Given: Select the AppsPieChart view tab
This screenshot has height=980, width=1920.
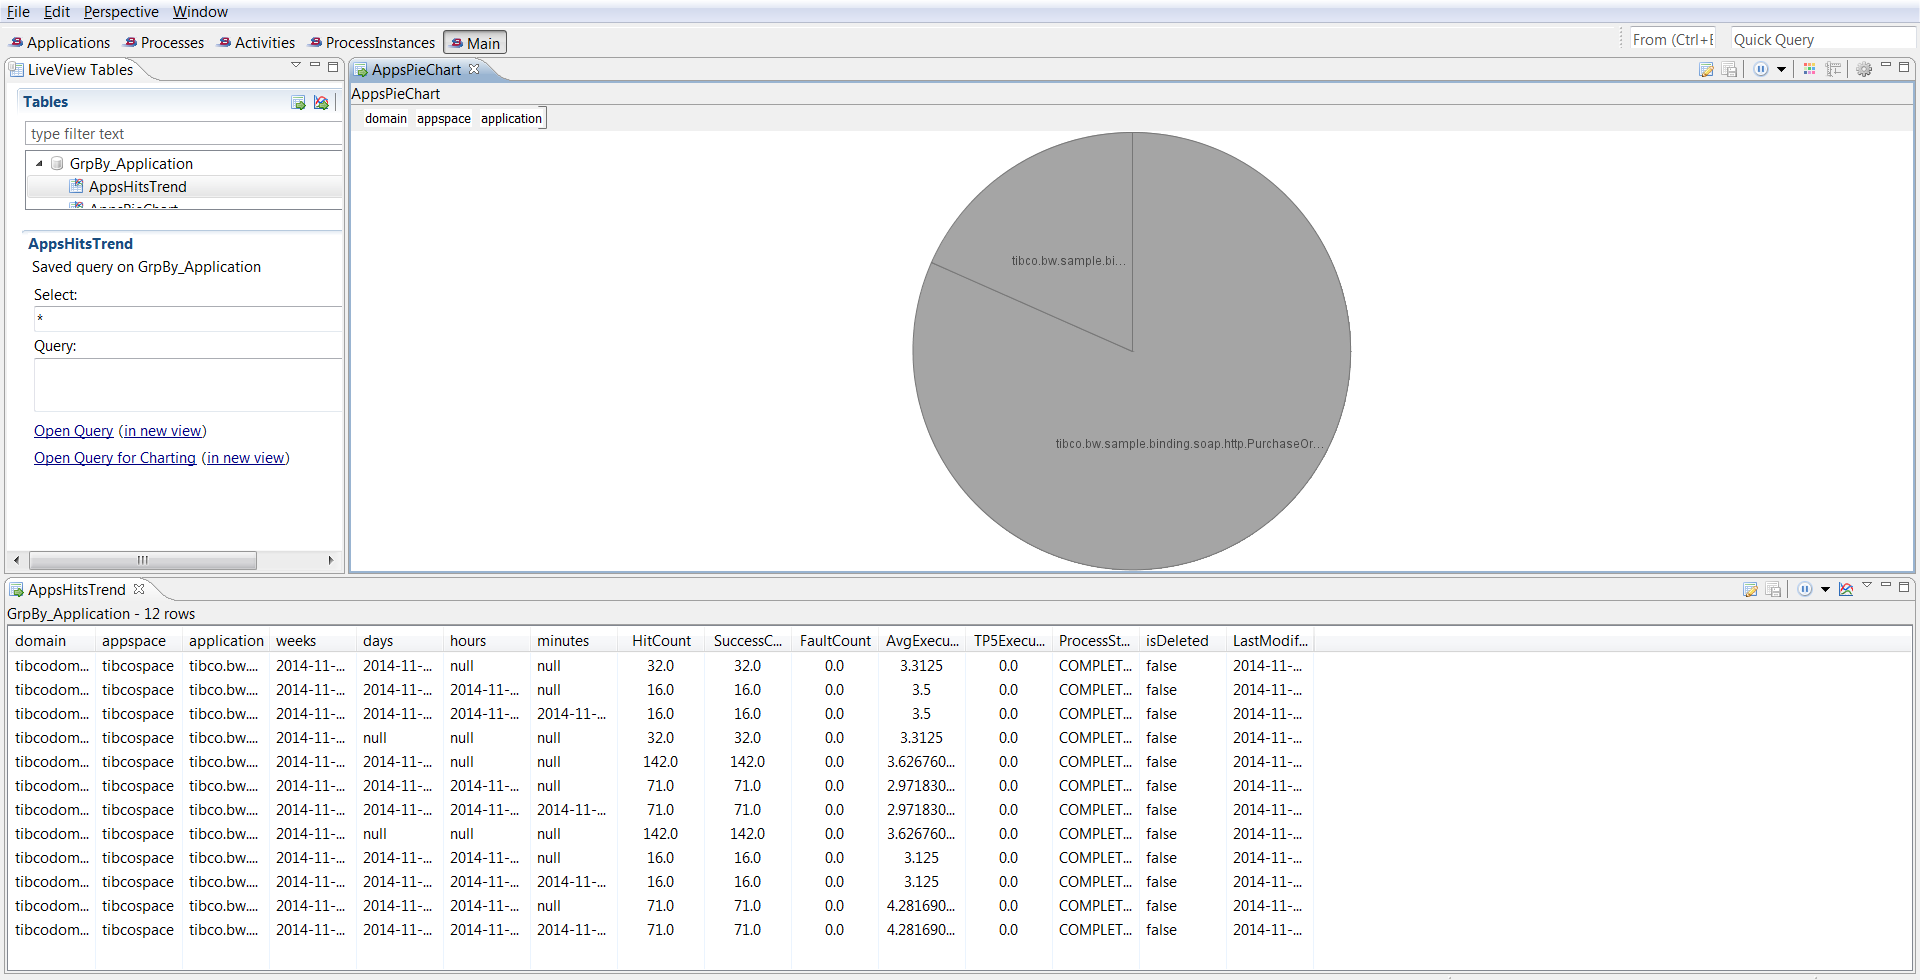Looking at the screenshot, I should coord(416,70).
